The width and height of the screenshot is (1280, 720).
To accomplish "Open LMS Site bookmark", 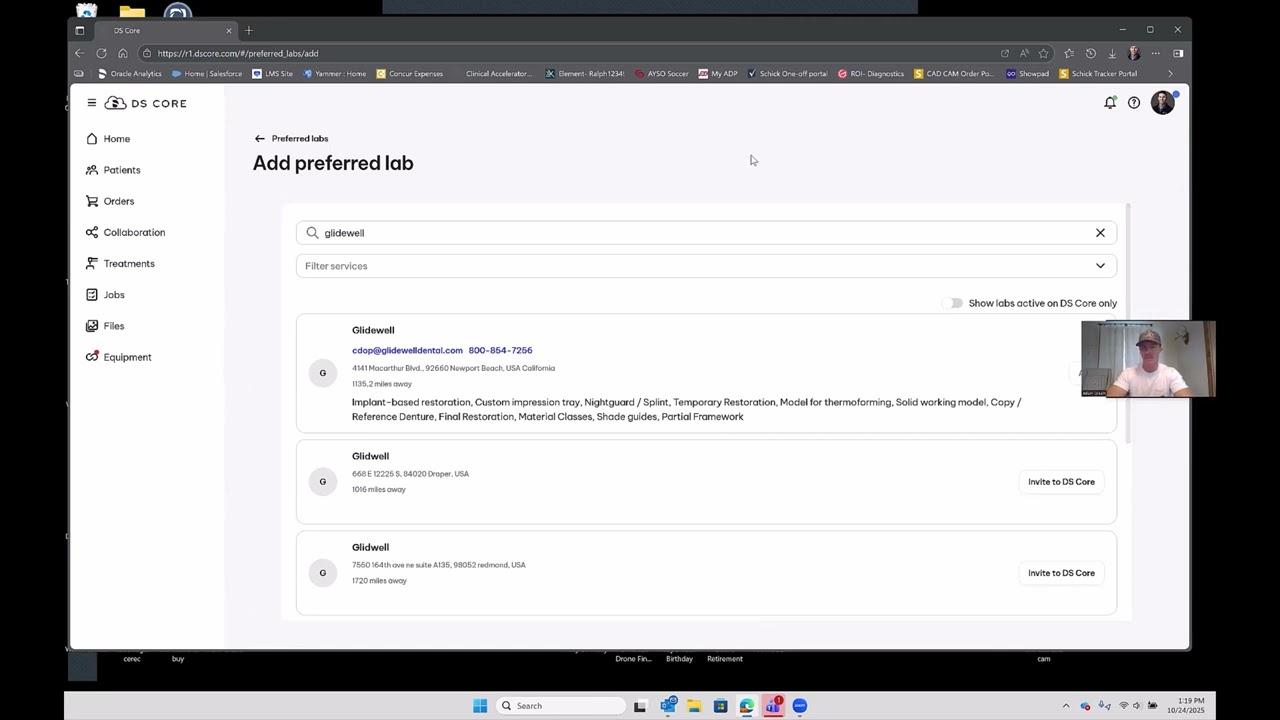I will pos(273,73).
